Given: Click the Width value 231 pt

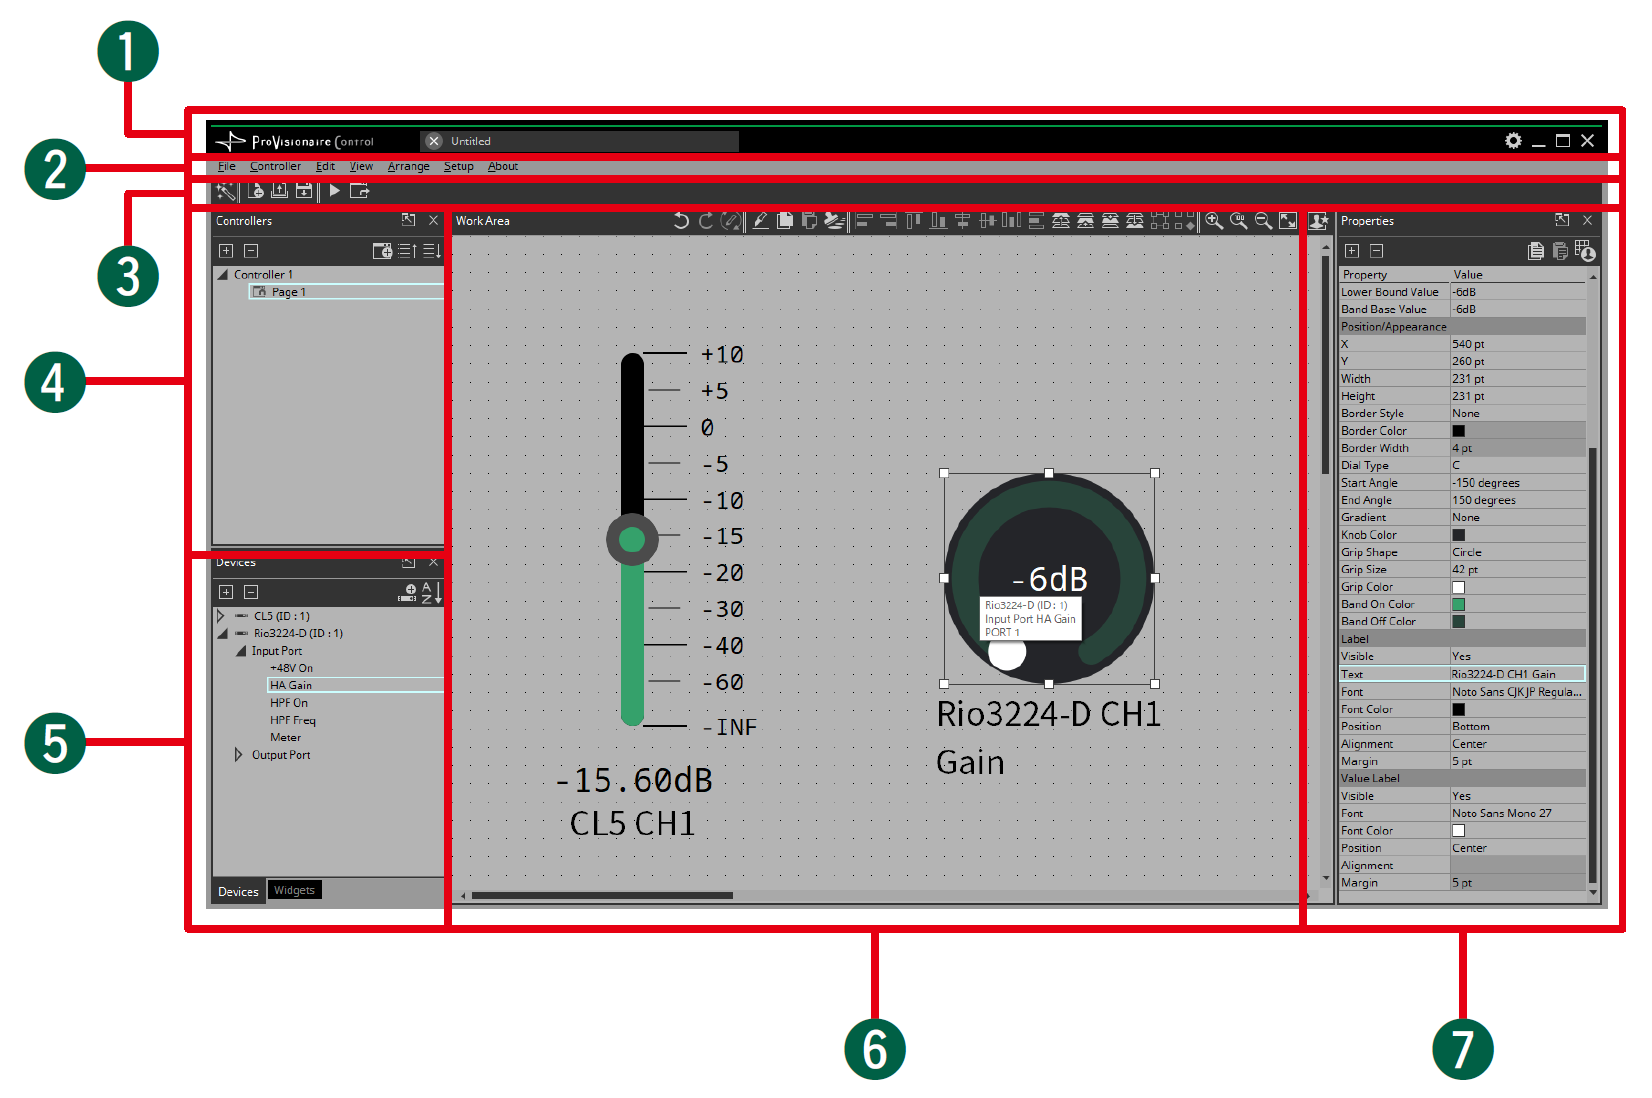Looking at the screenshot, I should point(1517,379).
